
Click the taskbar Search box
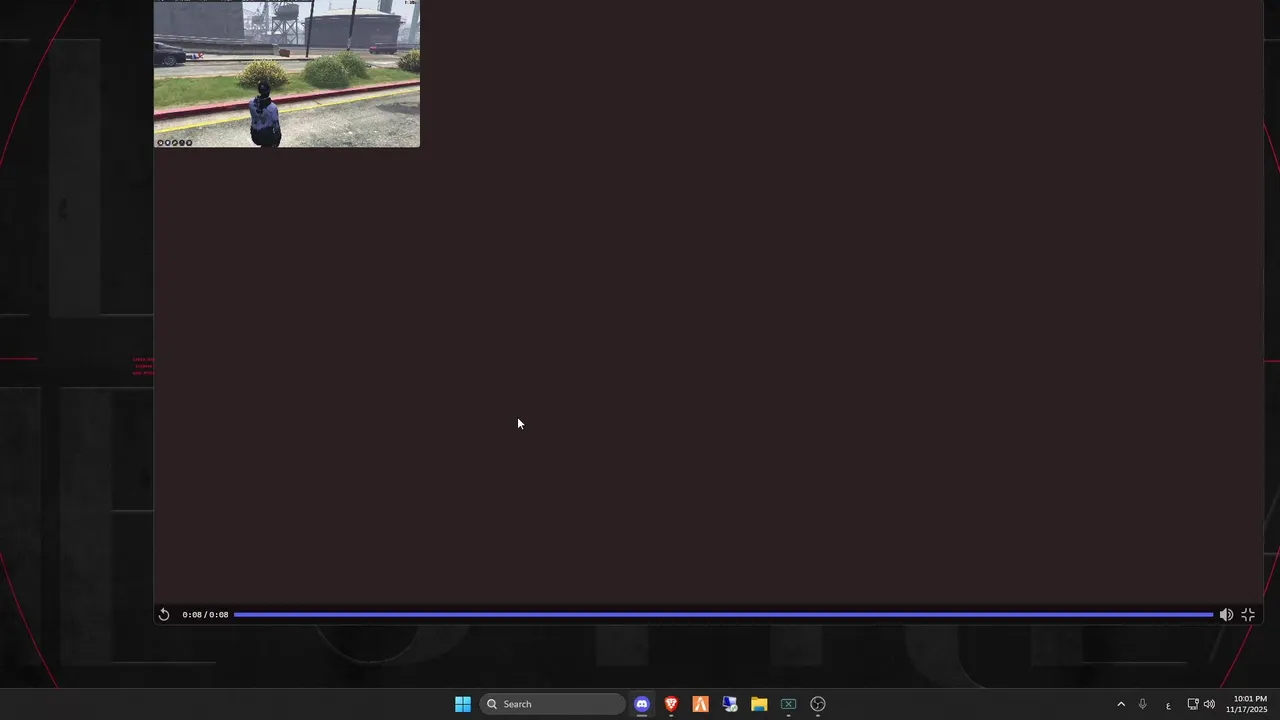(x=553, y=704)
